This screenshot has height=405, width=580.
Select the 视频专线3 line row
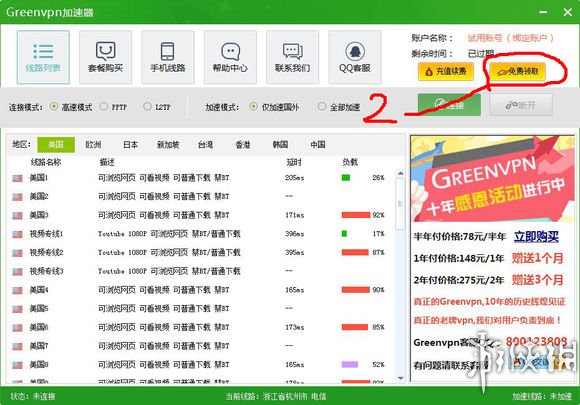pos(200,271)
